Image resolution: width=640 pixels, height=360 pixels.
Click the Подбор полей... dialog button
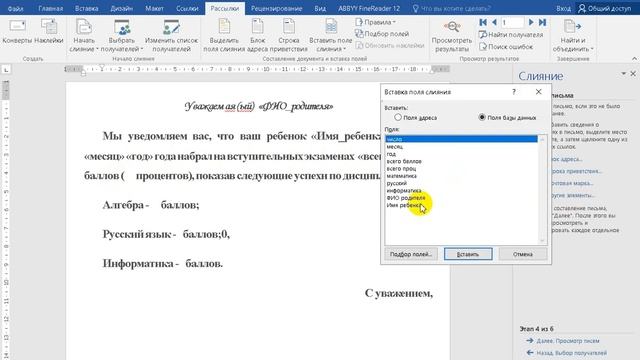(x=411, y=254)
